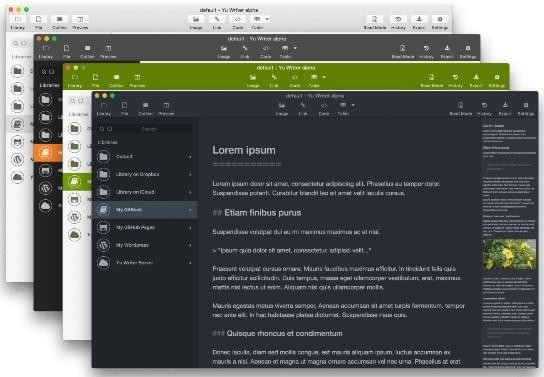
Task: Expand the Yu Writer Server chevron
Action: click(x=190, y=263)
